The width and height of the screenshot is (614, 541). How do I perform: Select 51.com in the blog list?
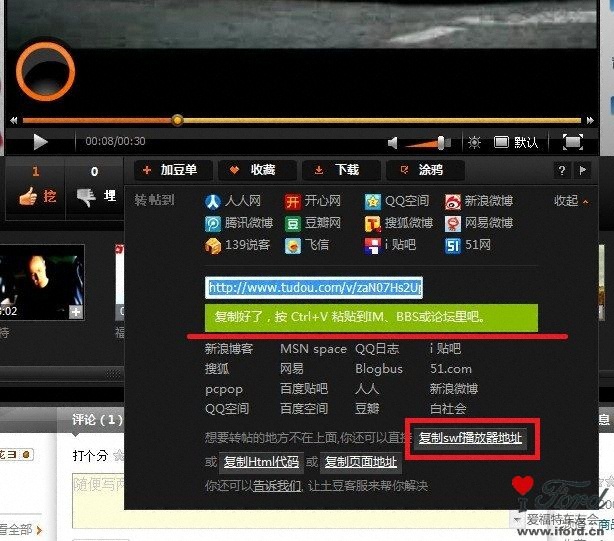pos(451,369)
